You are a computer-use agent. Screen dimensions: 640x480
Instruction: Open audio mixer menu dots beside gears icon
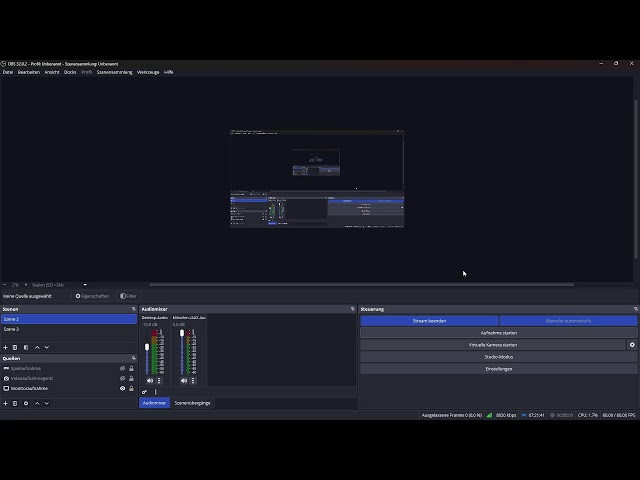(156, 392)
